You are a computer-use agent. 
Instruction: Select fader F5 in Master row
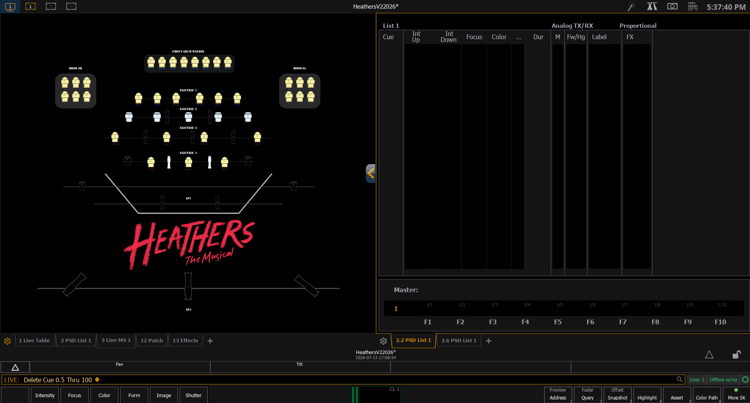pos(558,322)
